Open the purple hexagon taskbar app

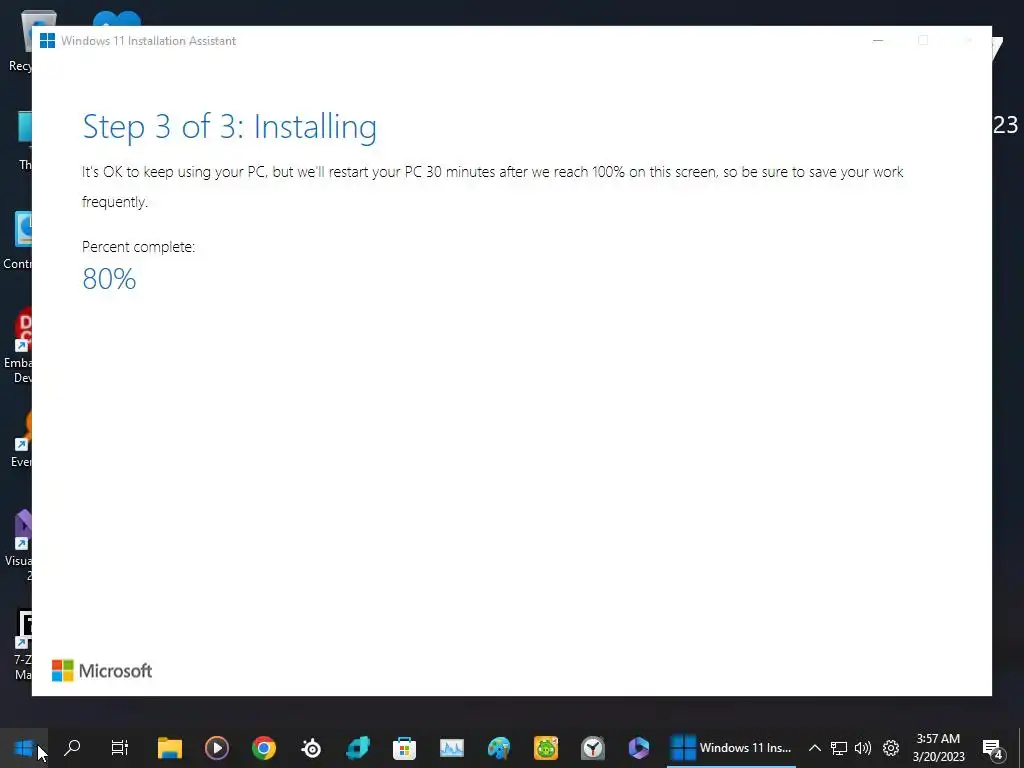point(639,748)
